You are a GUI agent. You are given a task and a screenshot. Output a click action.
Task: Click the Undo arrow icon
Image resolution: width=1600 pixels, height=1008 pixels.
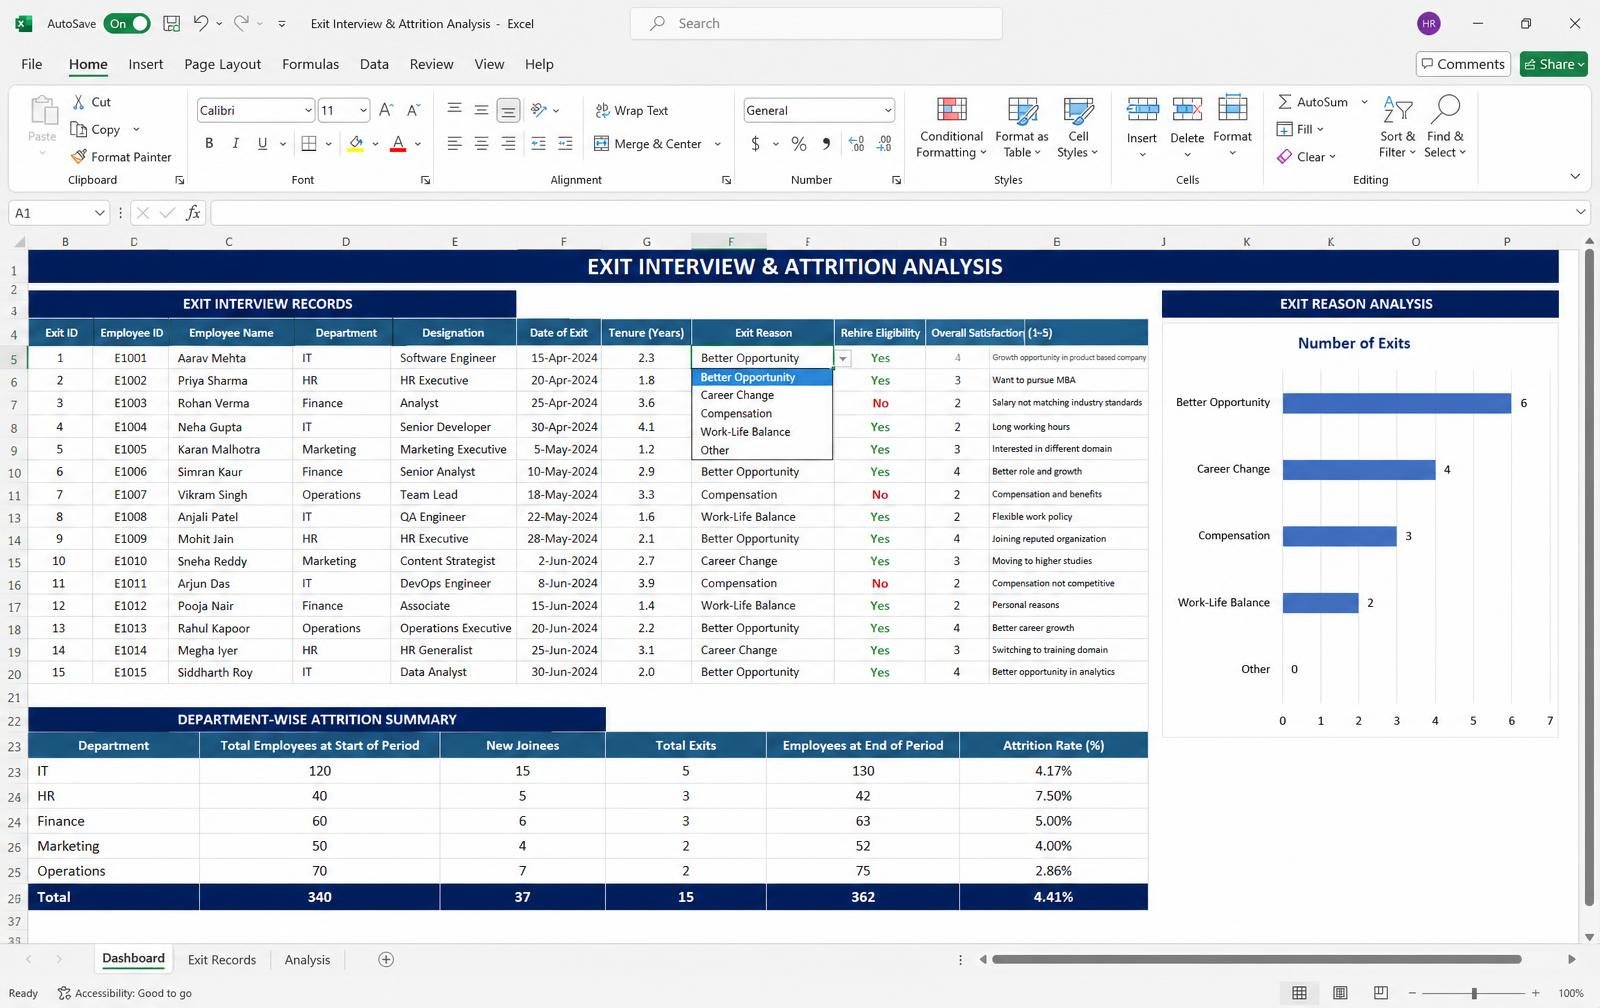[201, 23]
